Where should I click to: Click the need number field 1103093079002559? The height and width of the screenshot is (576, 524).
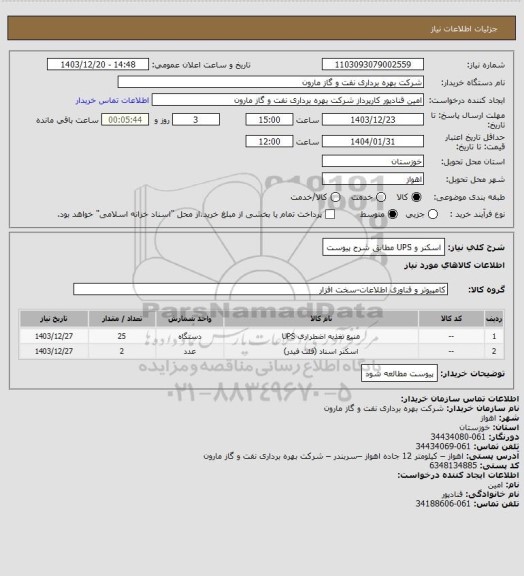click(x=373, y=65)
